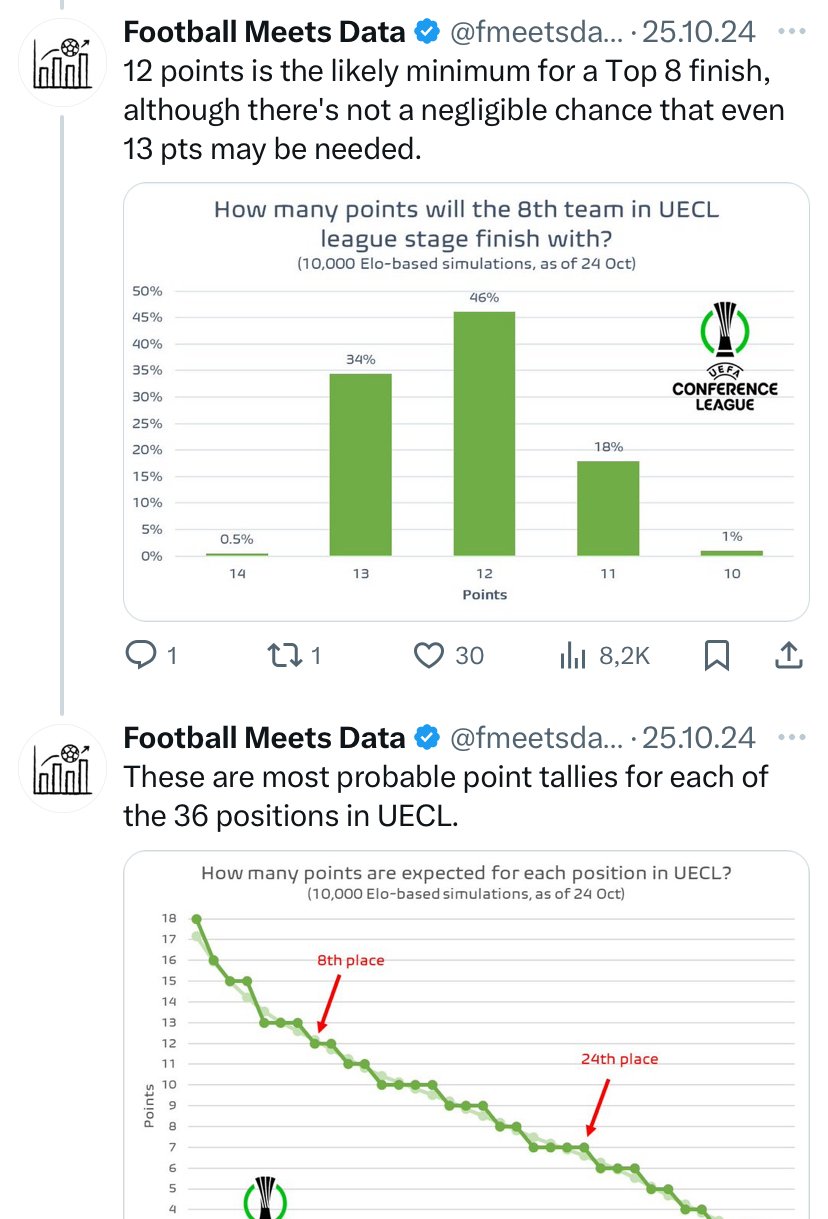Click the 46% bar for 12 points
The image size is (828, 1219).
coord(485,433)
